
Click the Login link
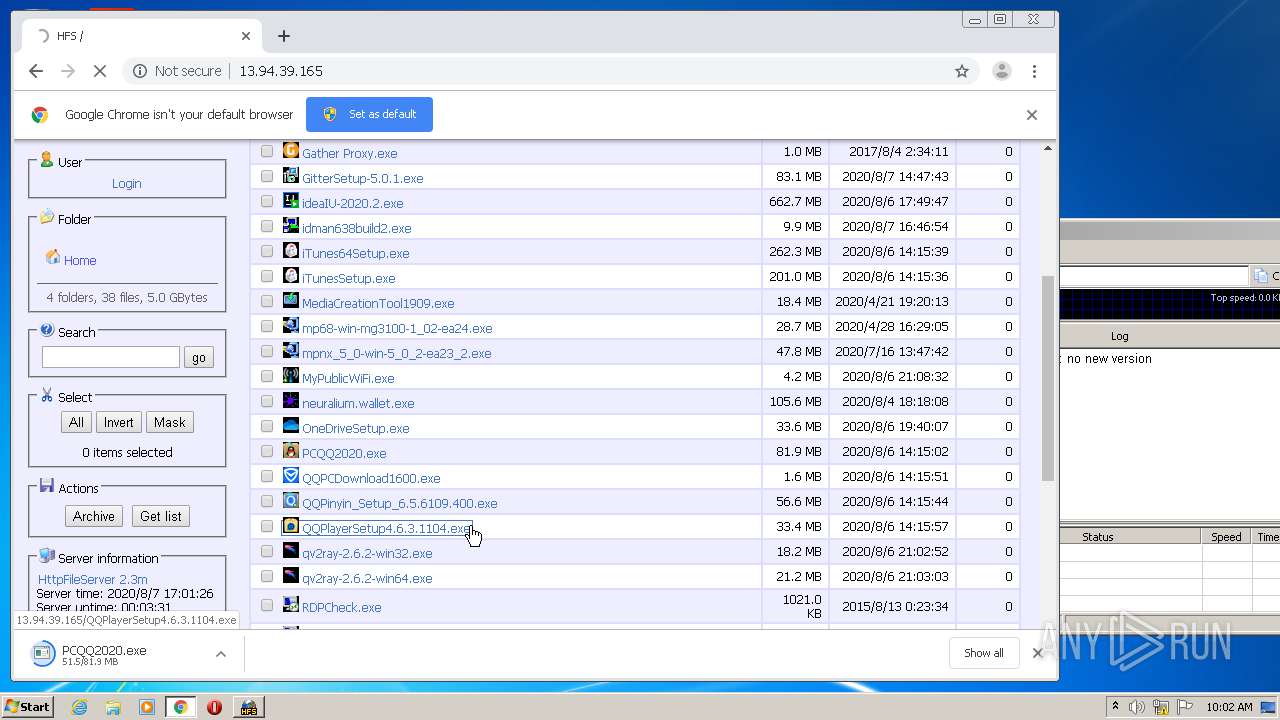click(126, 183)
